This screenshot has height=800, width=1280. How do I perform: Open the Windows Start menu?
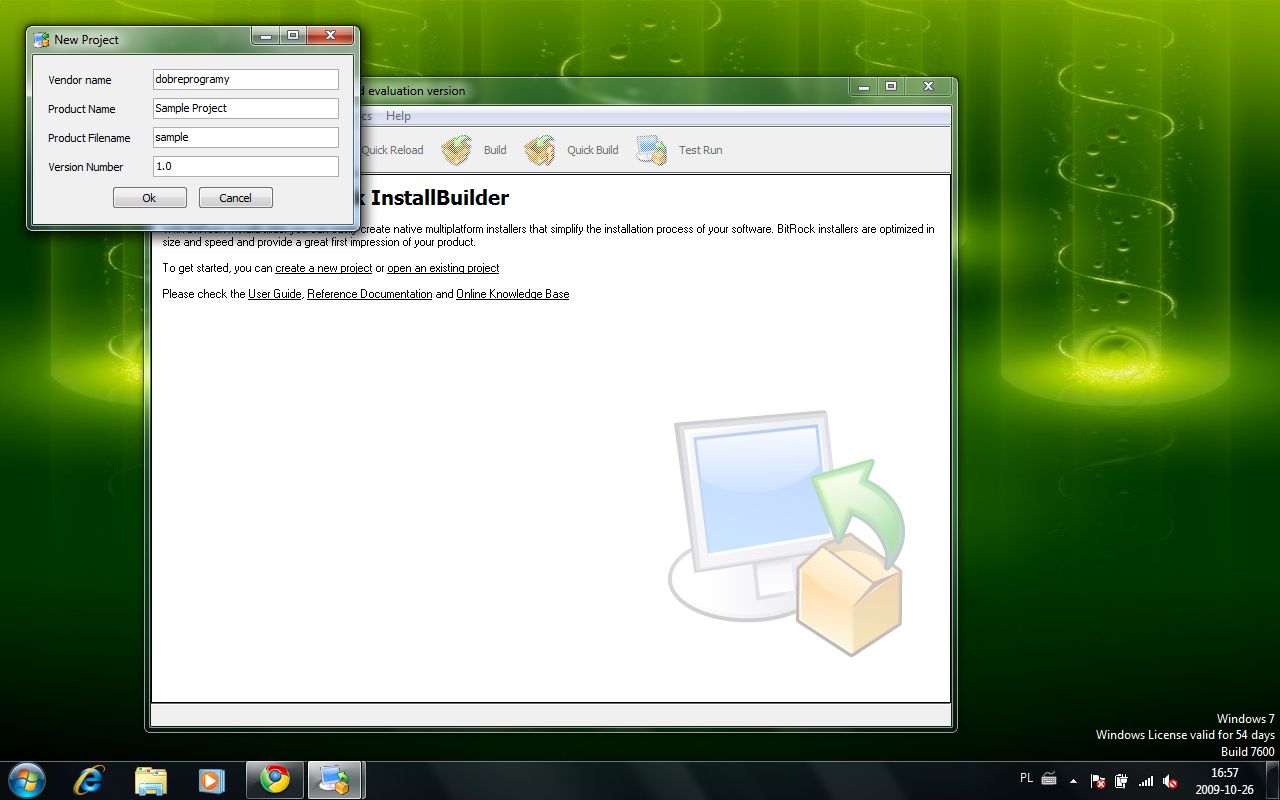point(27,779)
